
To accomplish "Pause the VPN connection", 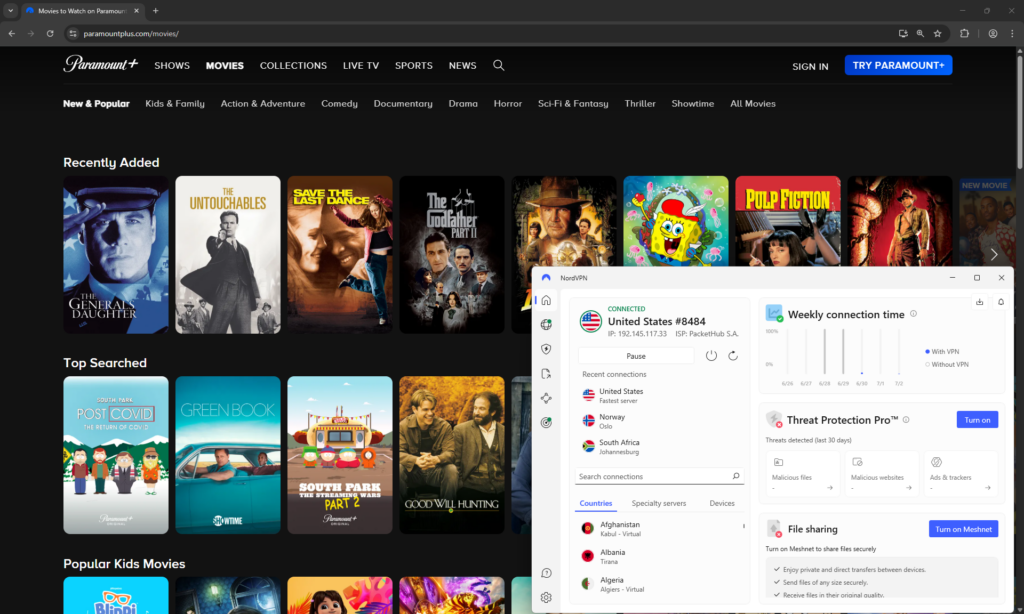I will 635,355.
